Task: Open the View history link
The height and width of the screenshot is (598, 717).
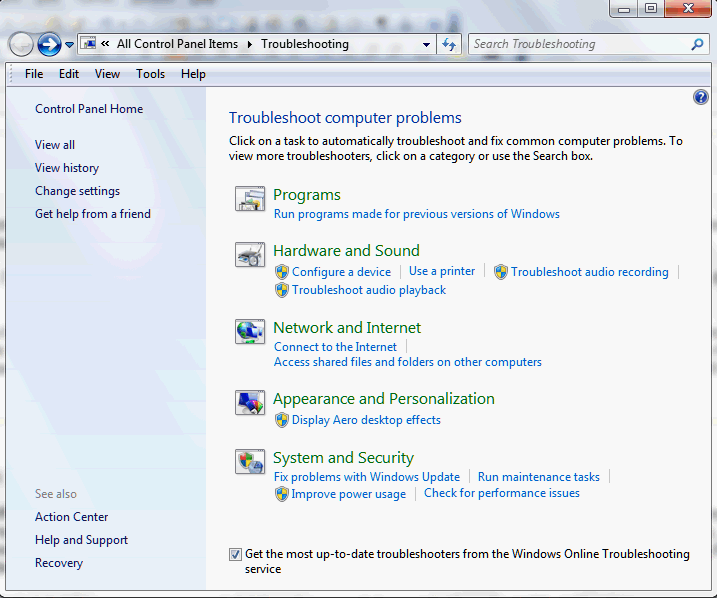Action: tap(67, 168)
